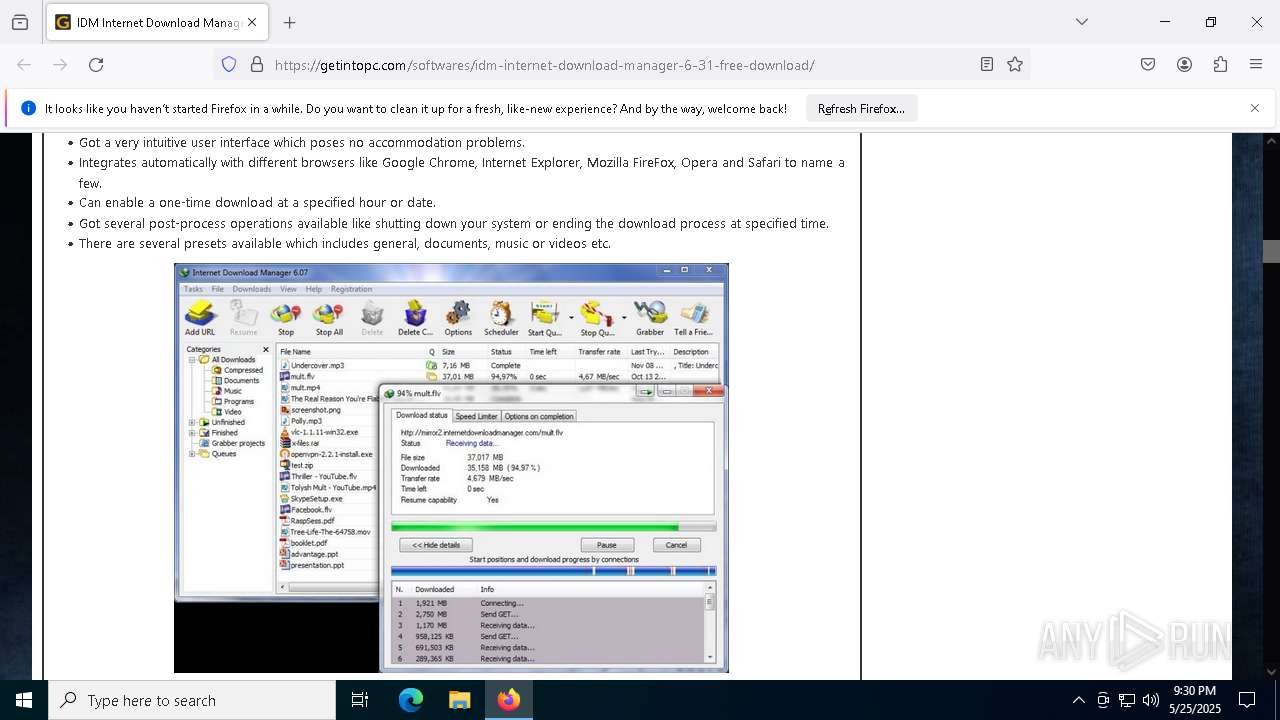Show site security info via the padlock

257,64
